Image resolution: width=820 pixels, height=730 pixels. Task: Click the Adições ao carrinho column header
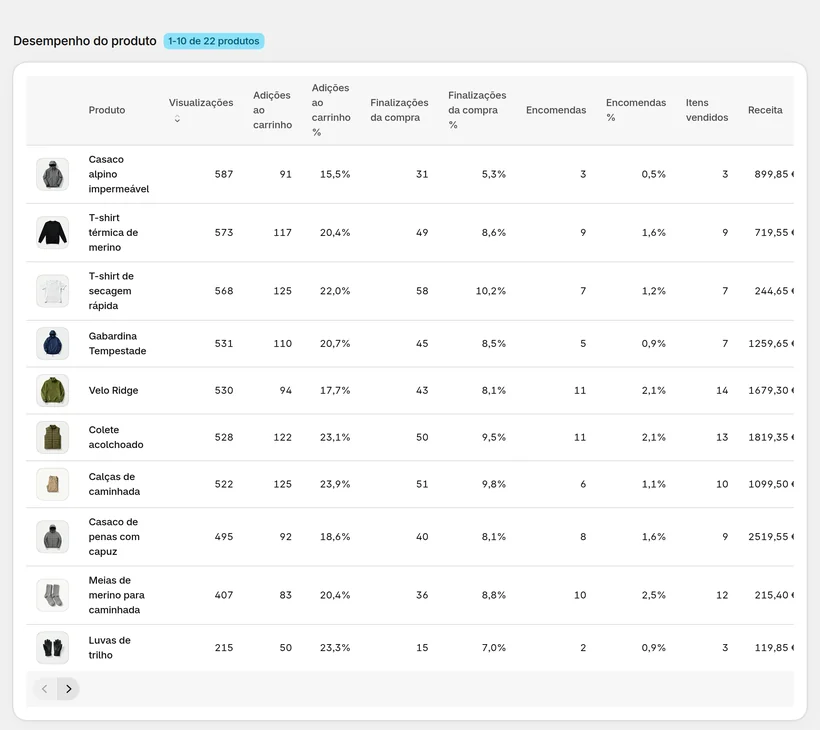272,110
